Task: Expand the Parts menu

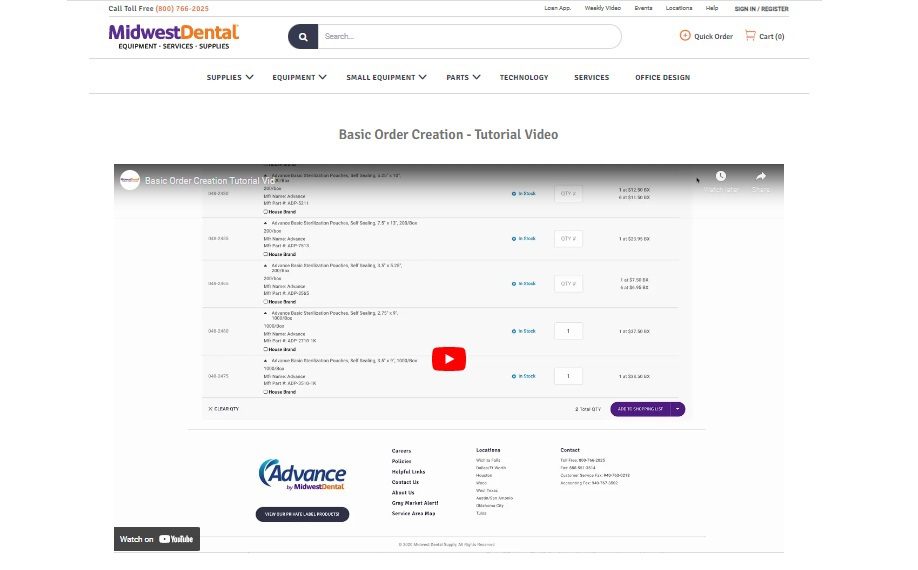Action: pos(463,77)
